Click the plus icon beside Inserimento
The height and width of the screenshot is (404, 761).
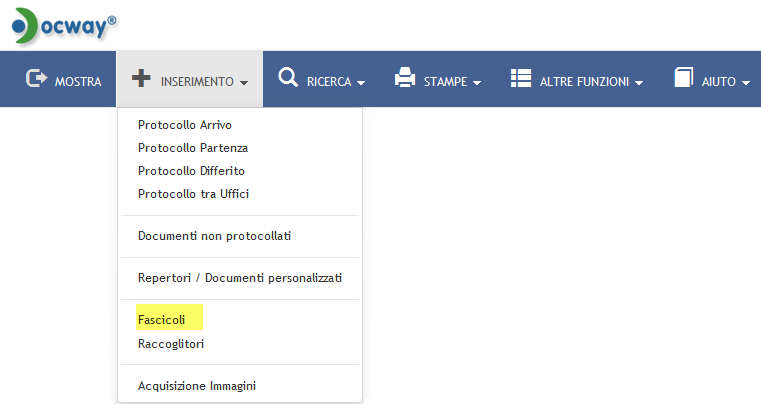141,79
